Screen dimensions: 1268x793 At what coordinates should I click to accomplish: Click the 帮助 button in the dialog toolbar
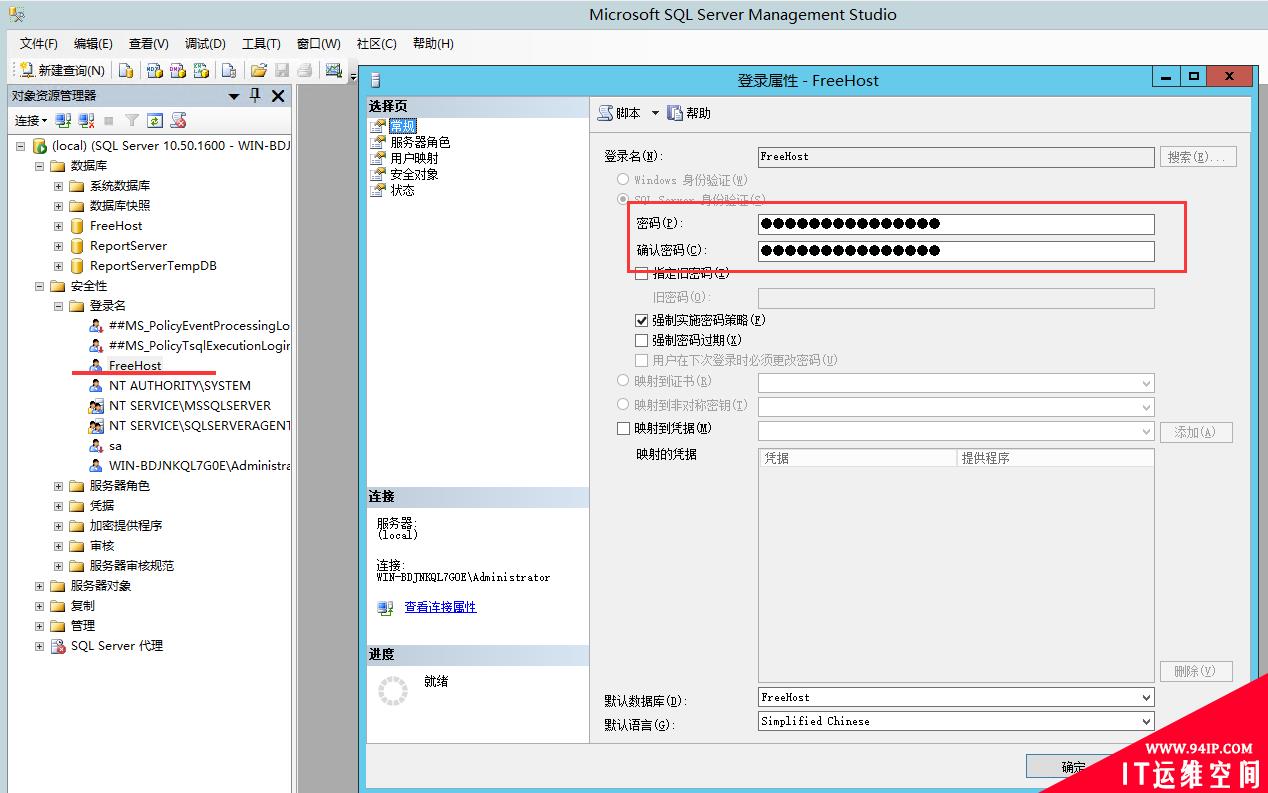coord(689,113)
